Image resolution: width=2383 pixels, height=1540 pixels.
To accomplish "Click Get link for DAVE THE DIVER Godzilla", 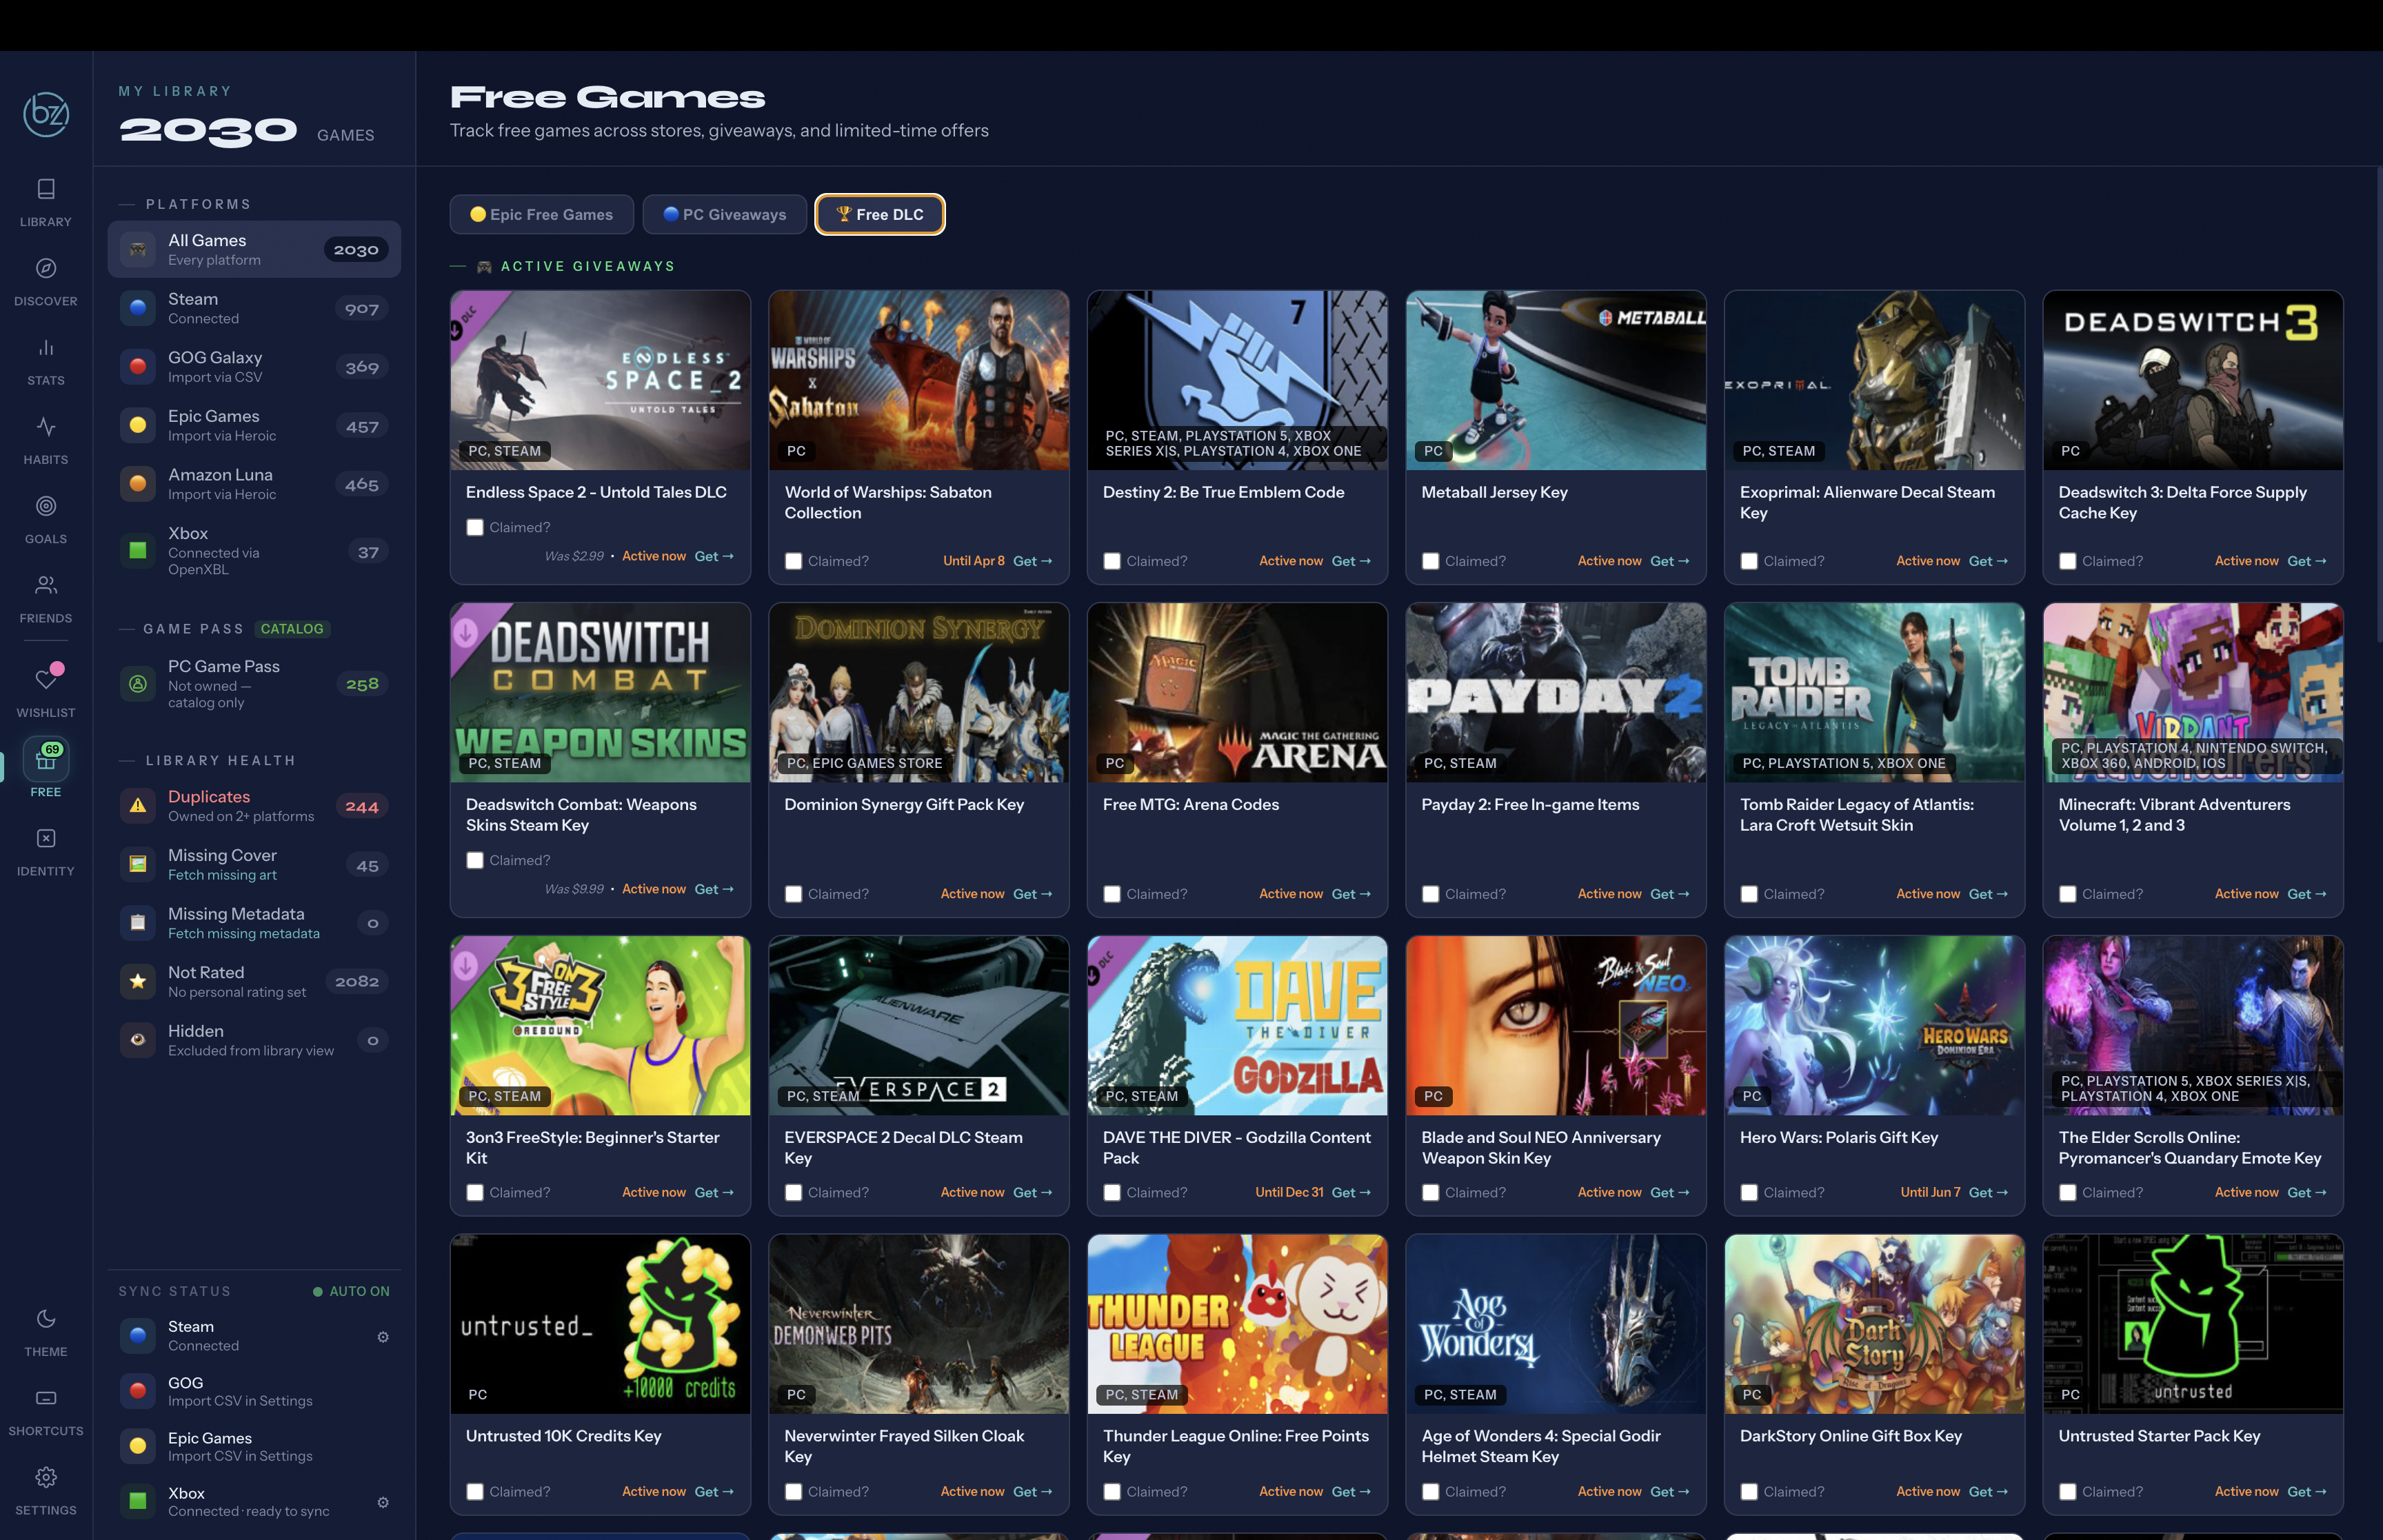I will coord(1351,1193).
